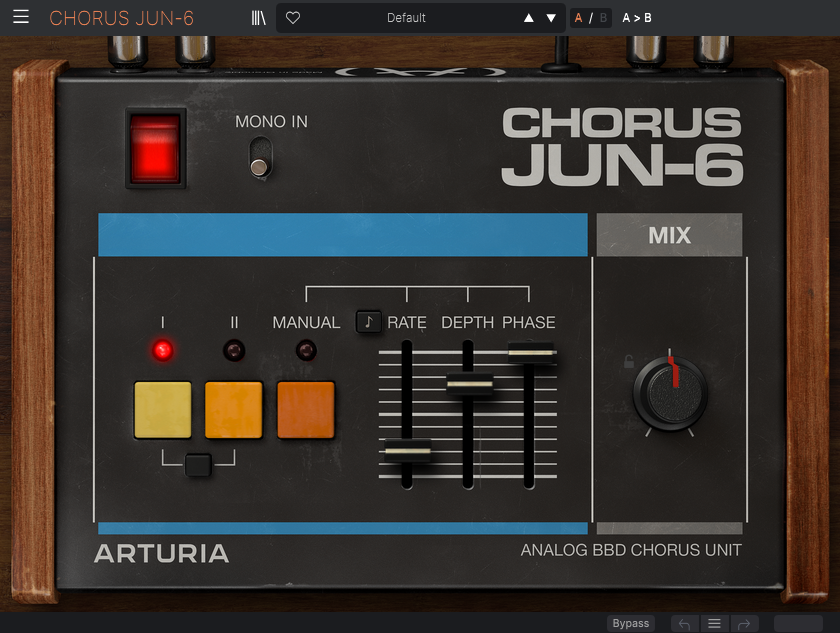The image size is (840, 633).
Task: Click the mode I red LED indicator
Action: [x=162, y=351]
